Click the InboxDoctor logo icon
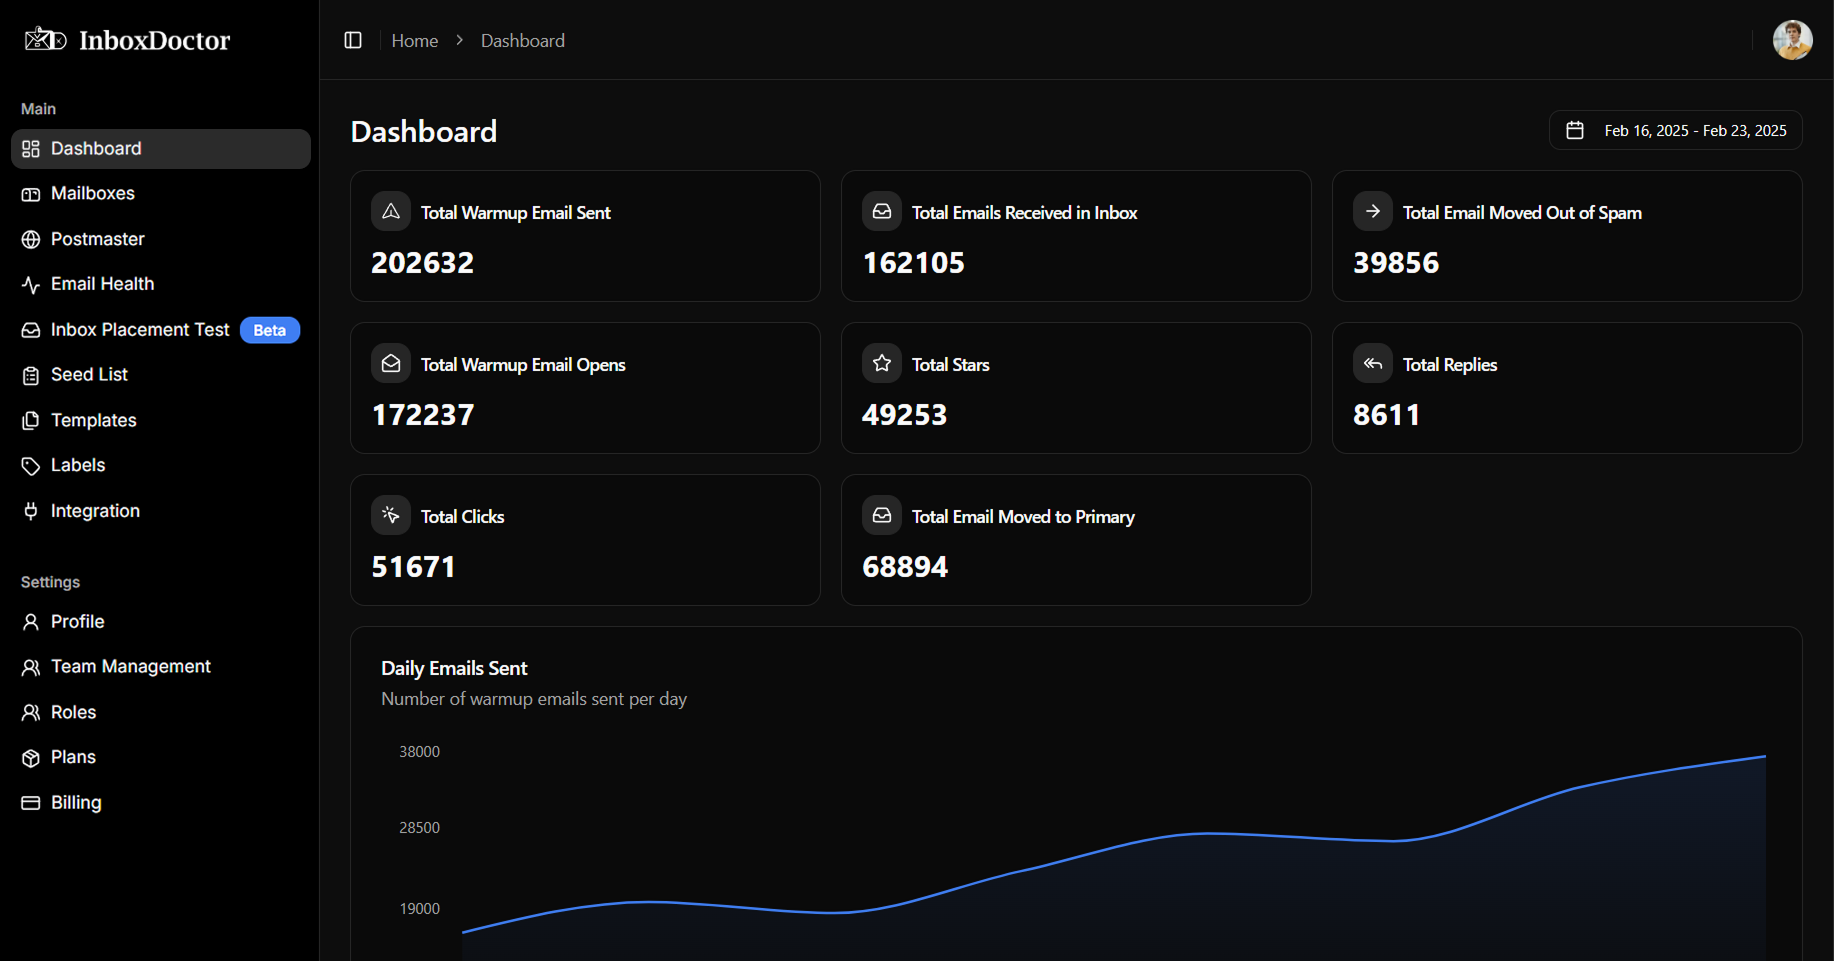The image size is (1834, 961). pos(44,39)
